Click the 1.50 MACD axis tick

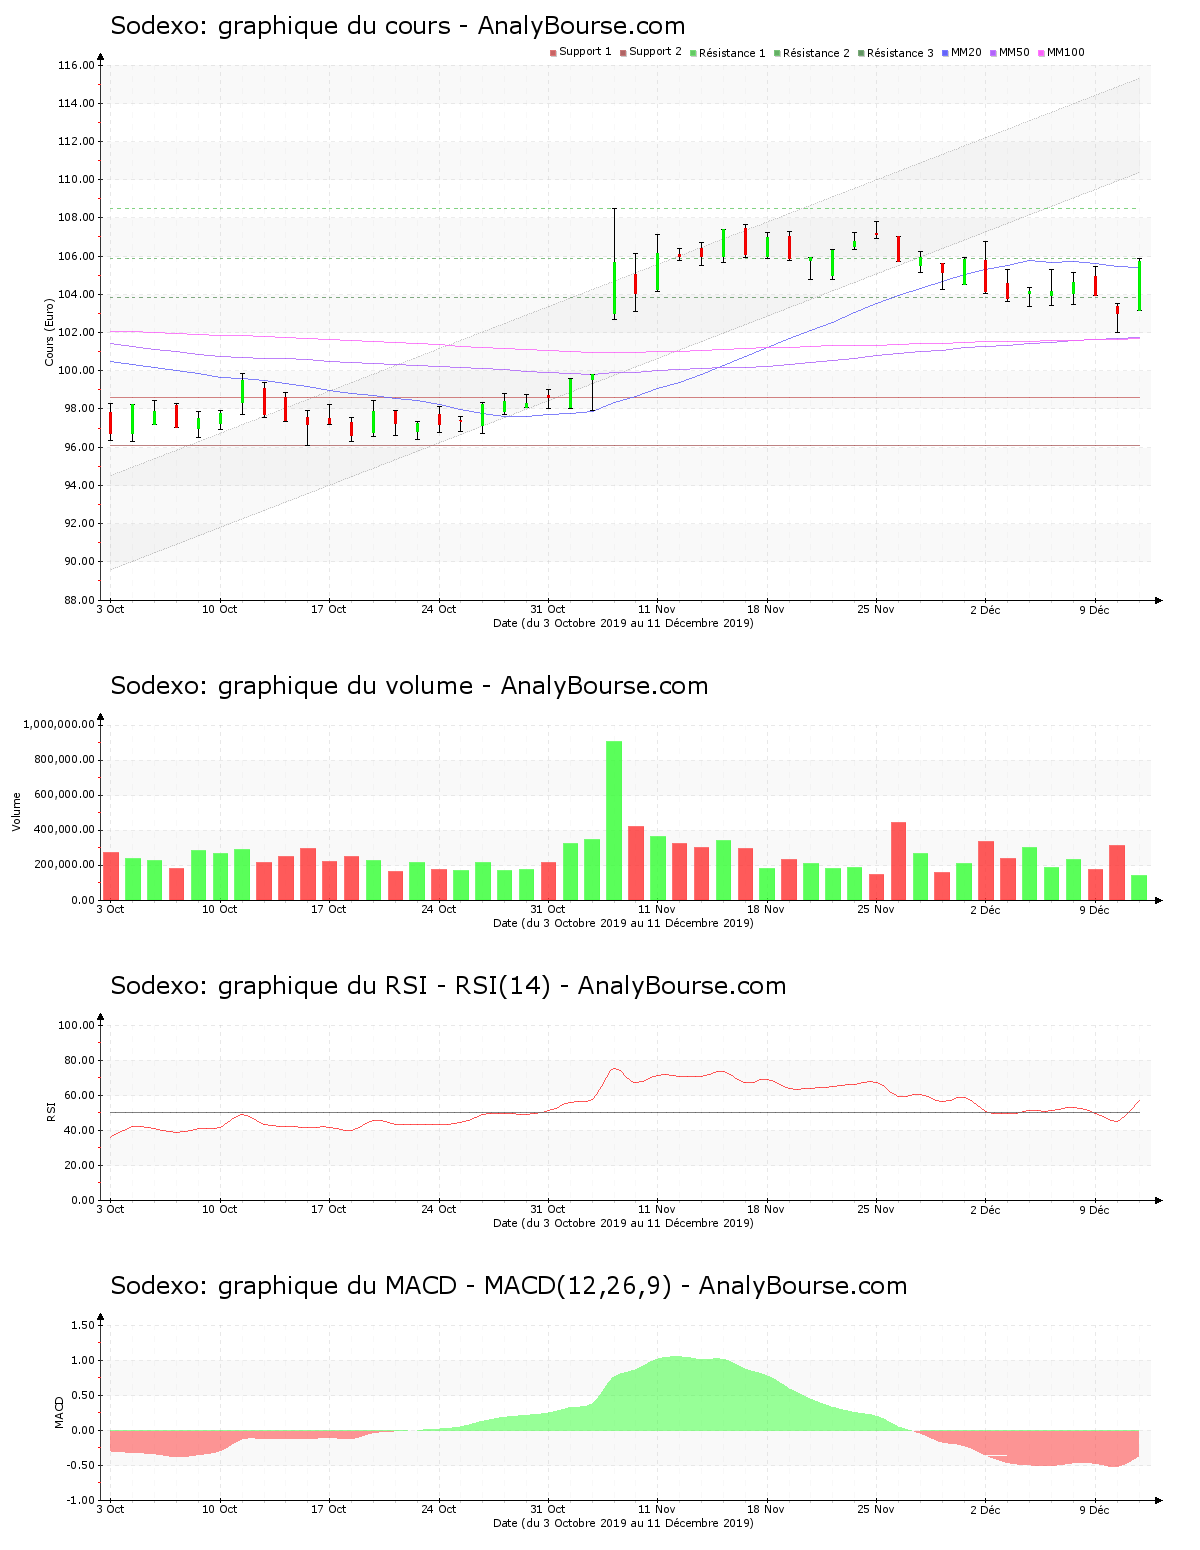coord(85,1325)
